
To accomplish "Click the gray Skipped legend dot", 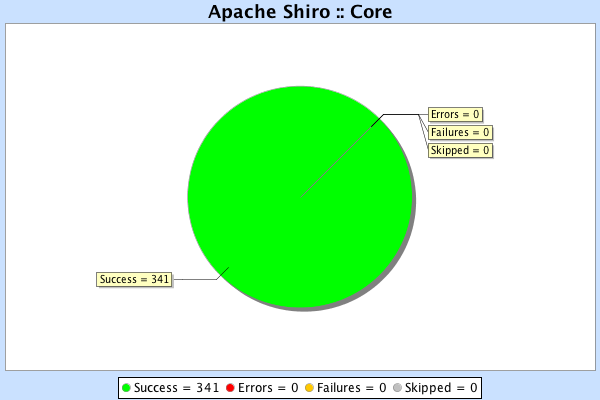I will tap(397, 388).
